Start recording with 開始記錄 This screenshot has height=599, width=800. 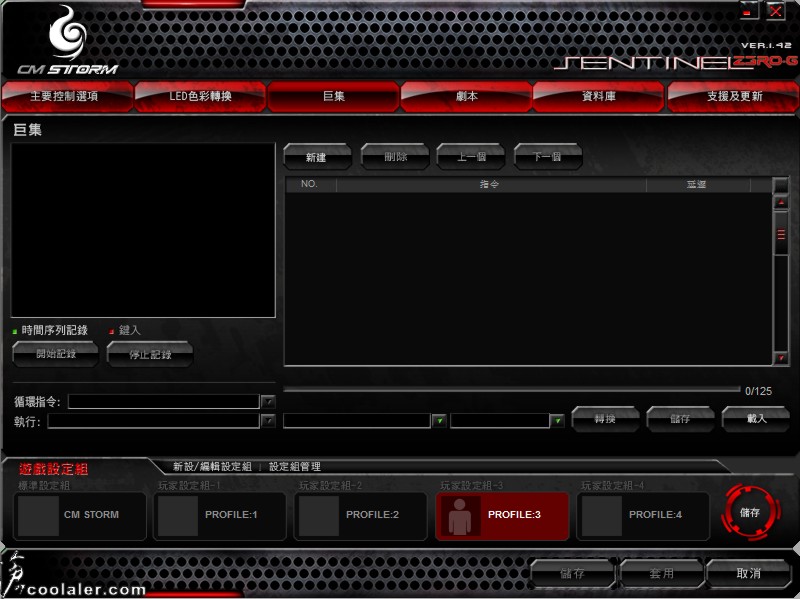(x=56, y=354)
